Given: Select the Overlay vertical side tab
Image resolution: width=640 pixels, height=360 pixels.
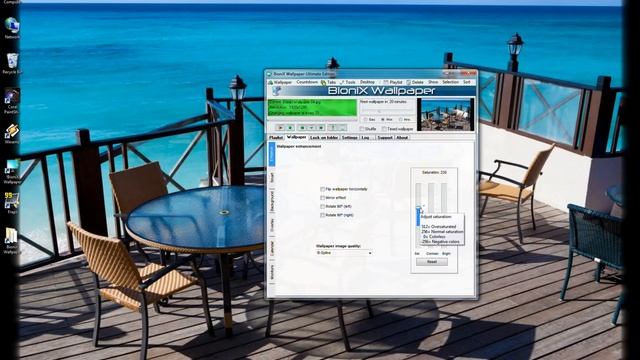Looking at the screenshot, I should 272,225.
